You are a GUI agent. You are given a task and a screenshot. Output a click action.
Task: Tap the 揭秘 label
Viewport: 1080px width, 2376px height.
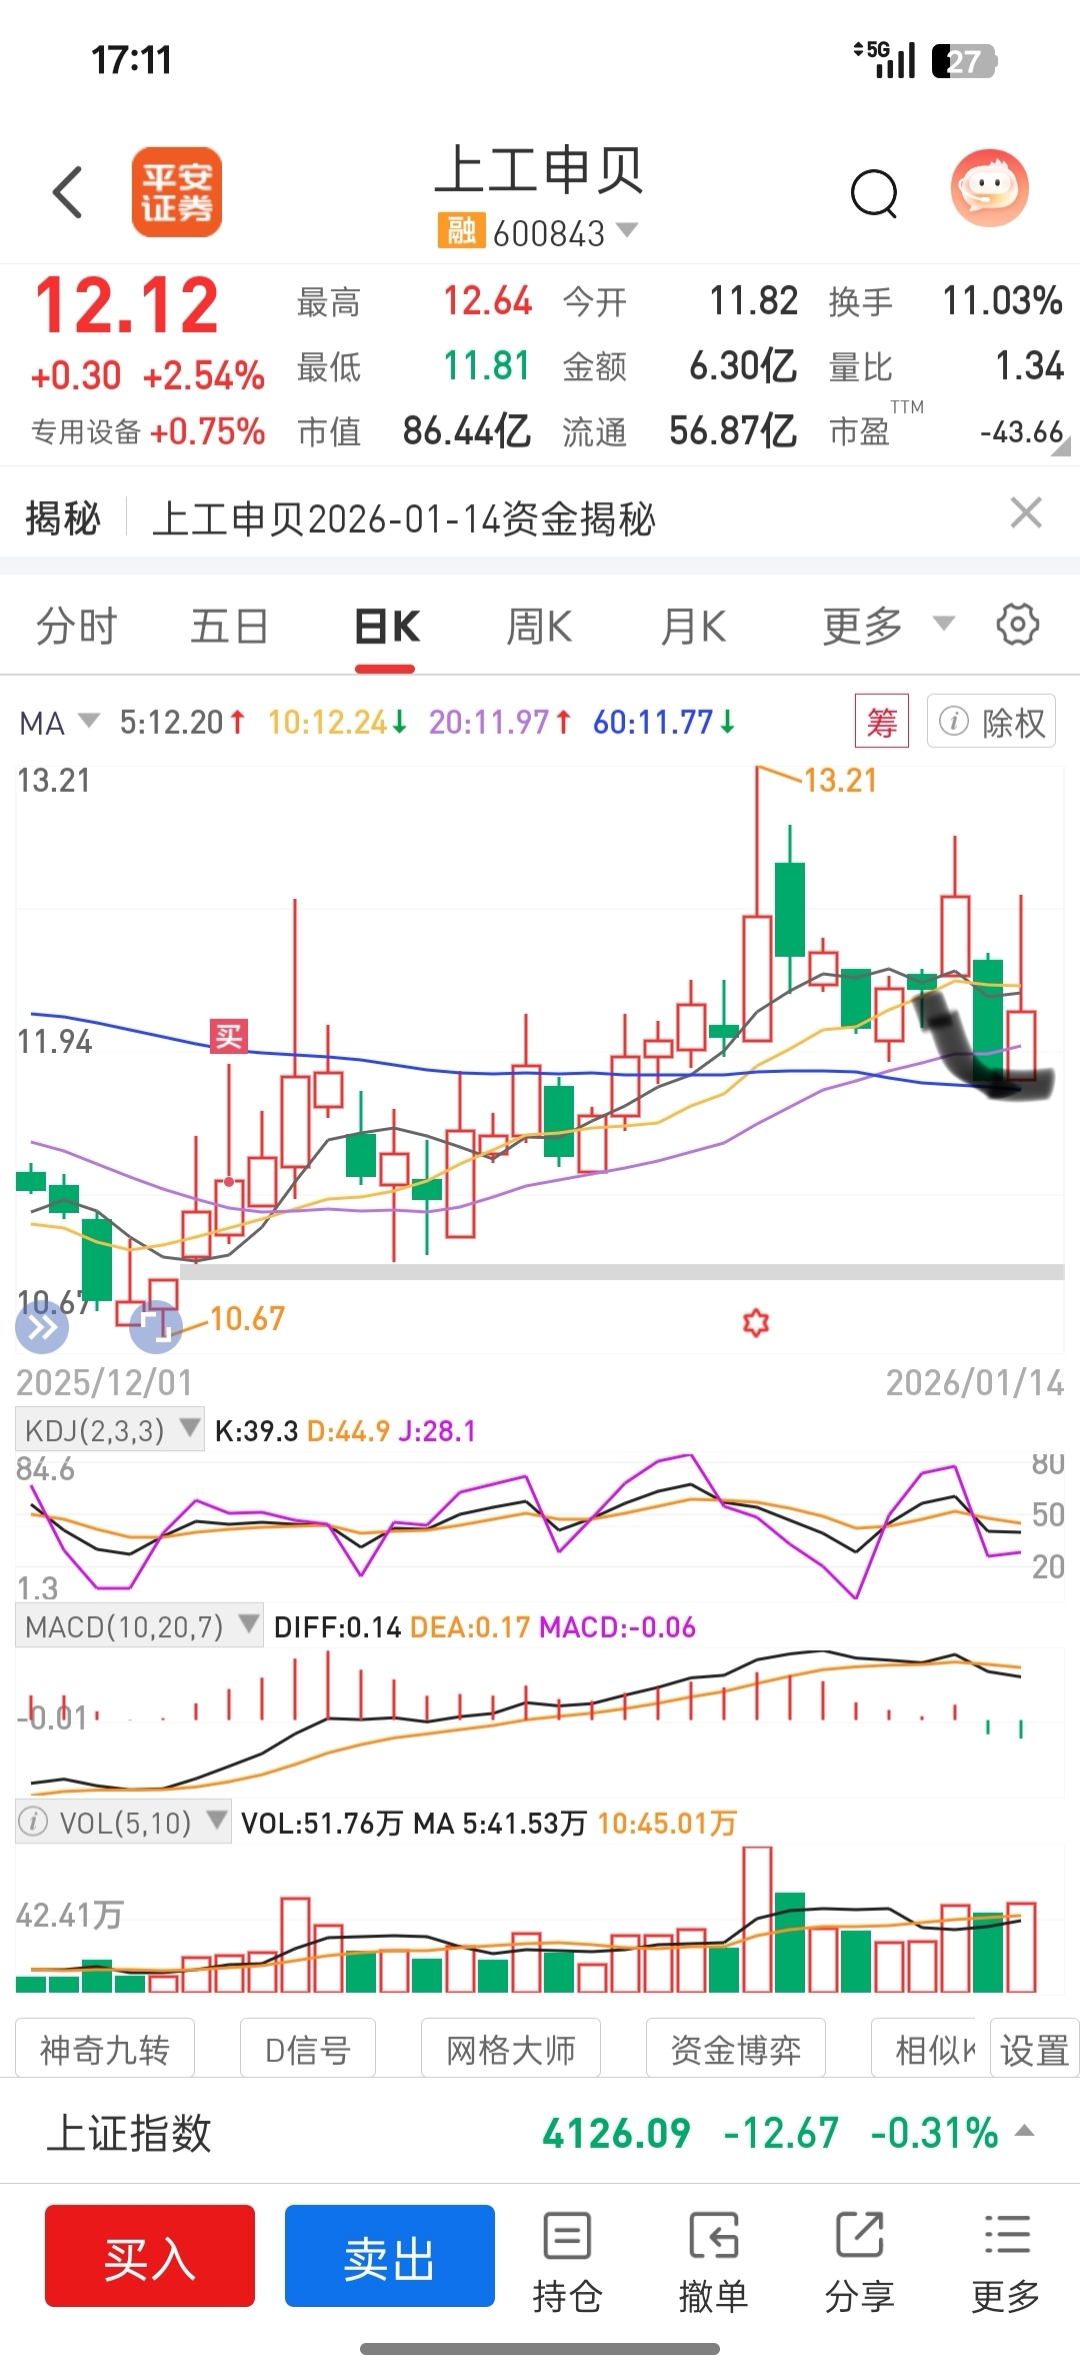pyautogui.click(x=62, y=519)
